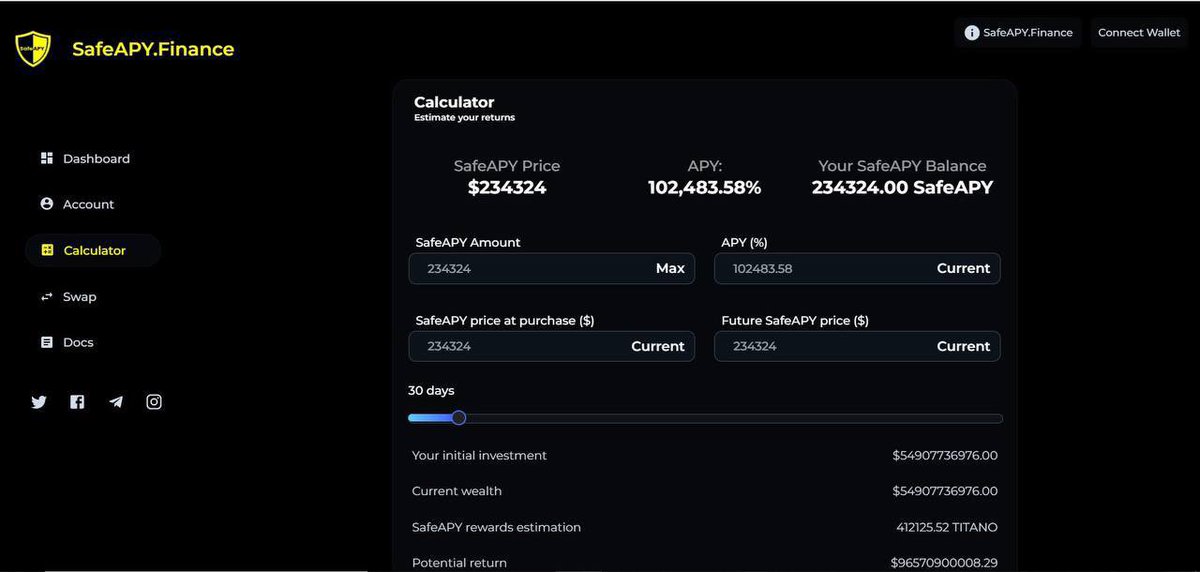The height and width of the screenshot is (572, 1200).
Task: Click the SafeAPY.Finance info button
Action: 1018,33
